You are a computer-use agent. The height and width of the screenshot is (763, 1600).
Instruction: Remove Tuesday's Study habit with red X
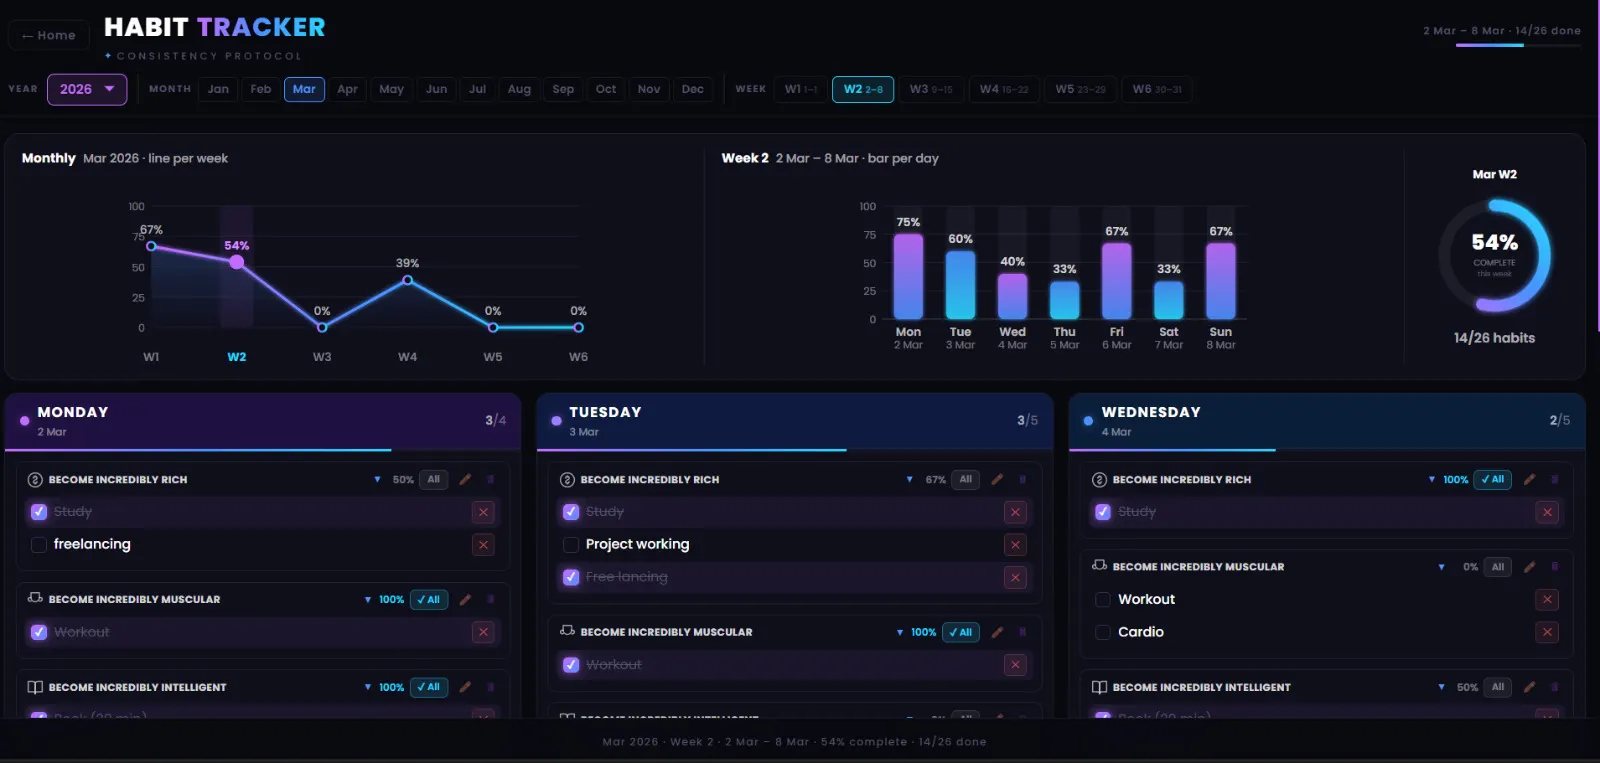1015,512
